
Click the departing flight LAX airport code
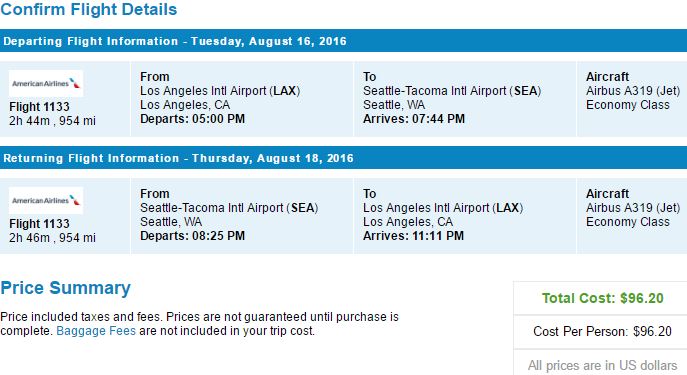(285, 91)
